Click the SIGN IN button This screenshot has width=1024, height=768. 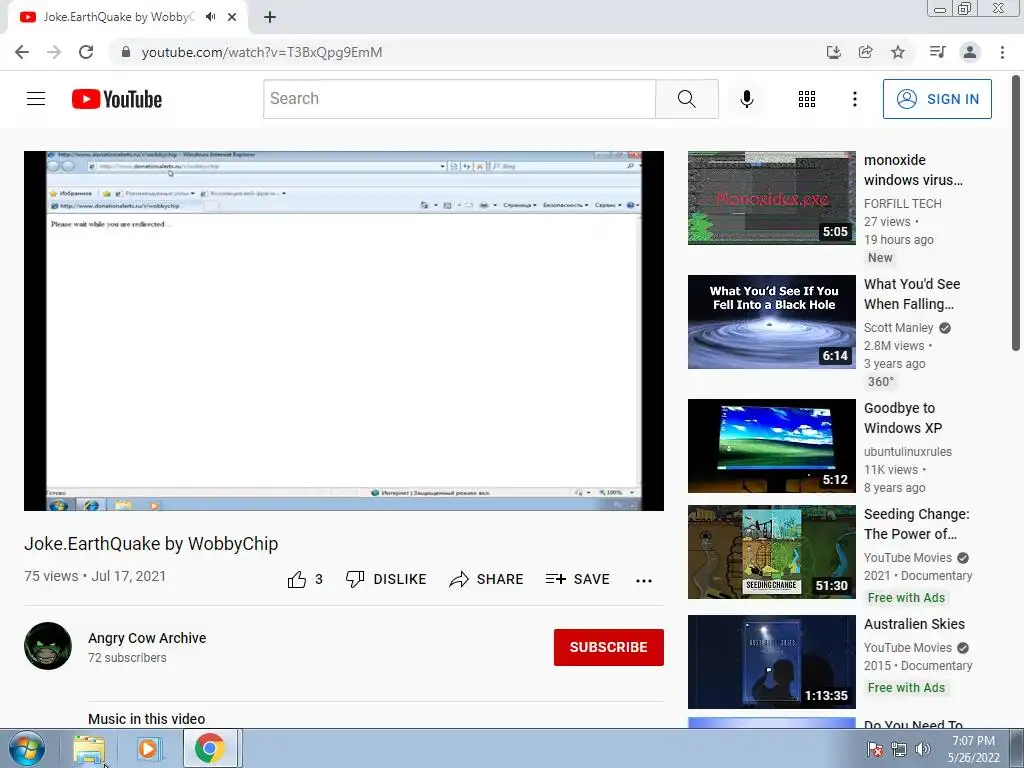pos(937,99)
